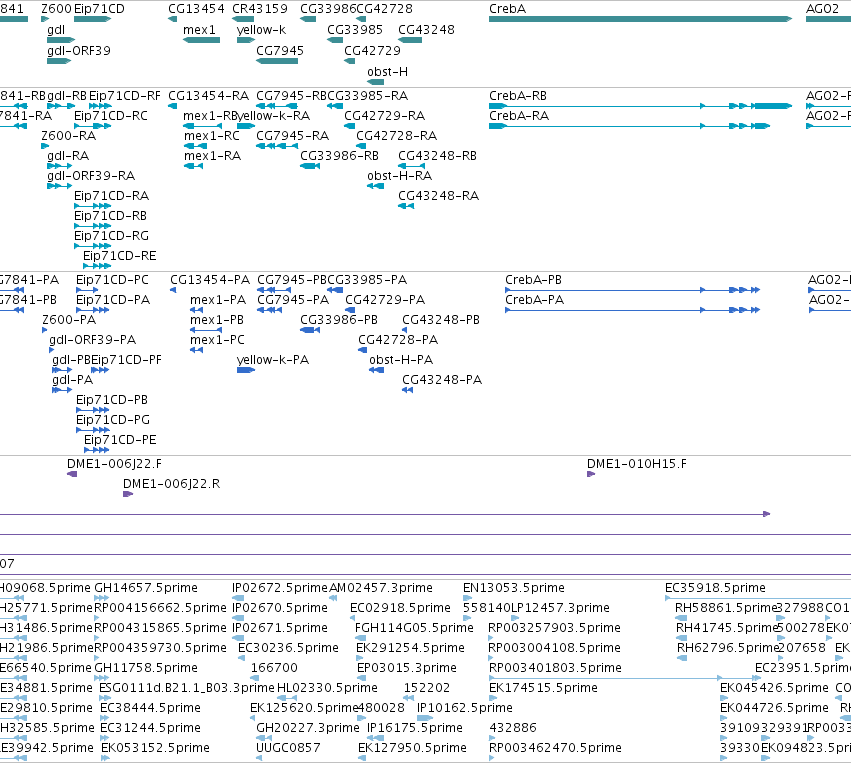Click the EK174515.5prime EST label
The width and height of the screenshot is (851, 763).
point(543,688)
